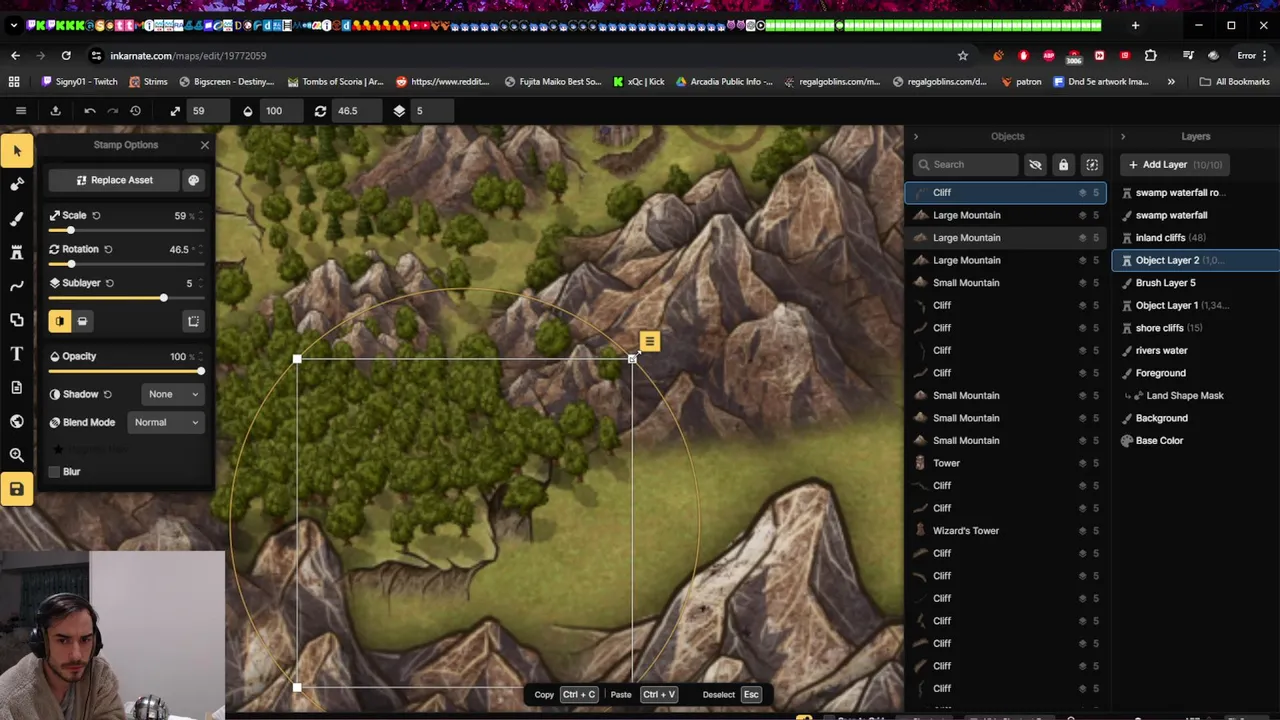This screenshot has width=1280, height=720.
Task: Set the Opacity slider in Stamp Options
Action: 127,371
